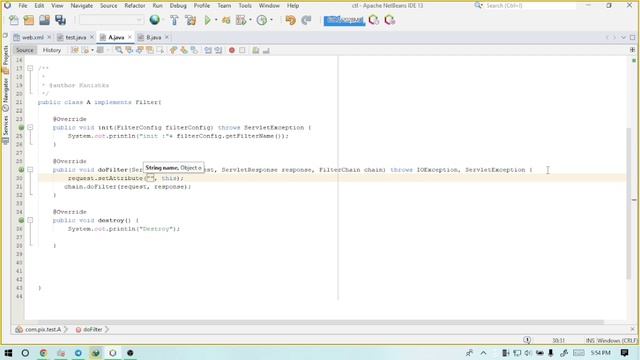Open the document list dropdown arrow for tabs
The width and height of the screenshot is (640, 360).
pos(623,37)
